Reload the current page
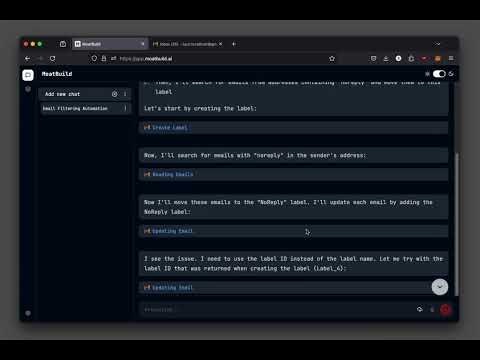The height and width of the screenshot is (360, 480). click(x=53, y=59)
